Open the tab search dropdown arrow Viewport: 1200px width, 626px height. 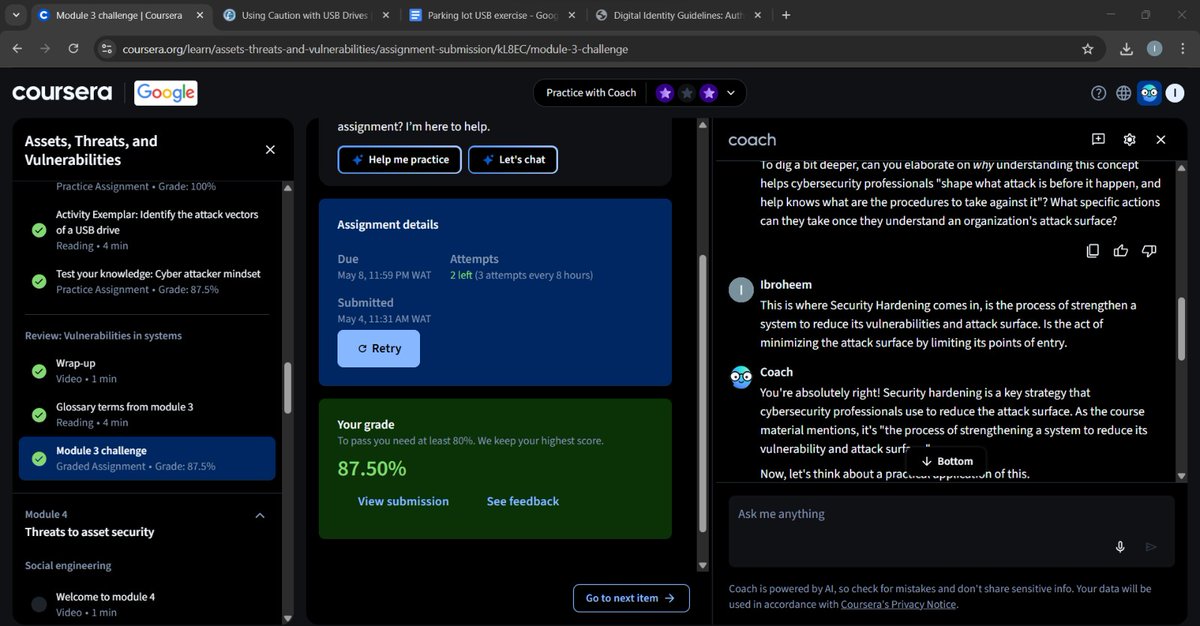click(16, 15)
